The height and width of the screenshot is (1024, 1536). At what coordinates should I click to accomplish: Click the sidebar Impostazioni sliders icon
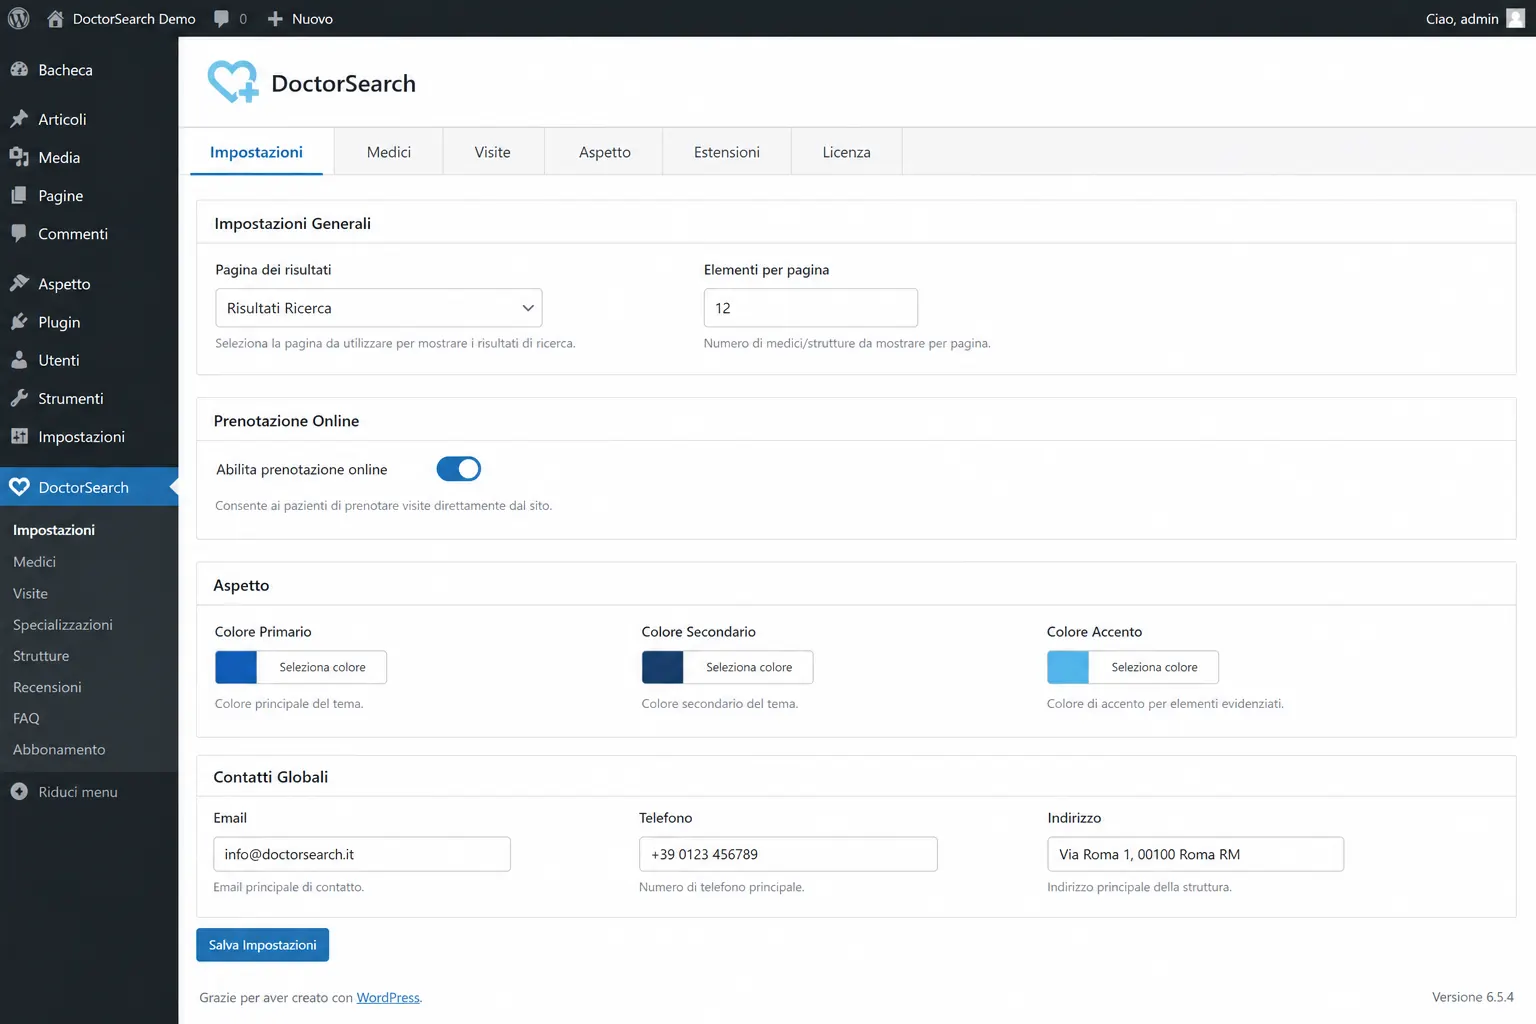[x=19, y=436]
